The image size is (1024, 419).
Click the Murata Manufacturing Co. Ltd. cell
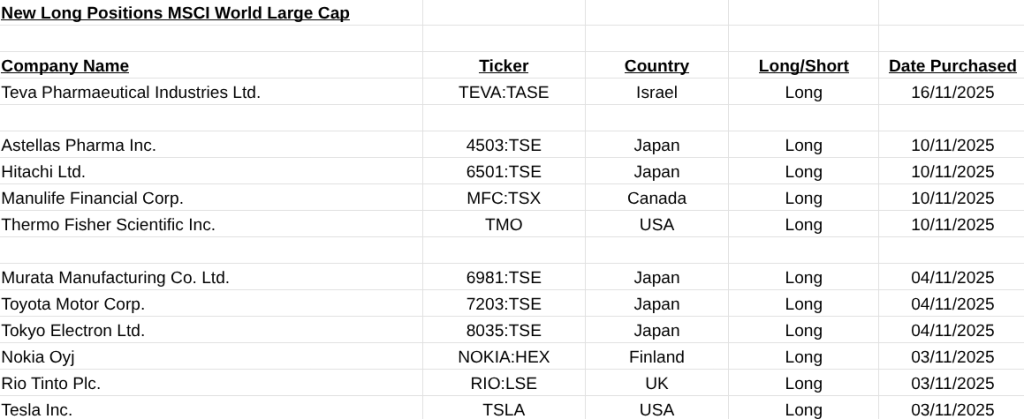tap(116, 278)
